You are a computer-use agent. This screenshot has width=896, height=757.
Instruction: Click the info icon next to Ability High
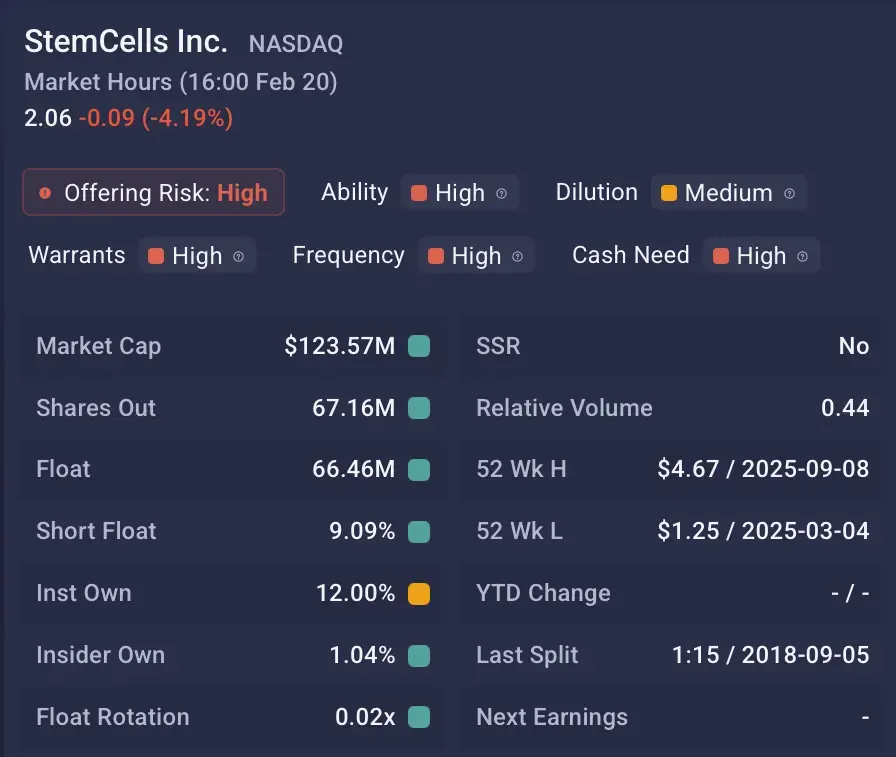click(x=502, y=193)
